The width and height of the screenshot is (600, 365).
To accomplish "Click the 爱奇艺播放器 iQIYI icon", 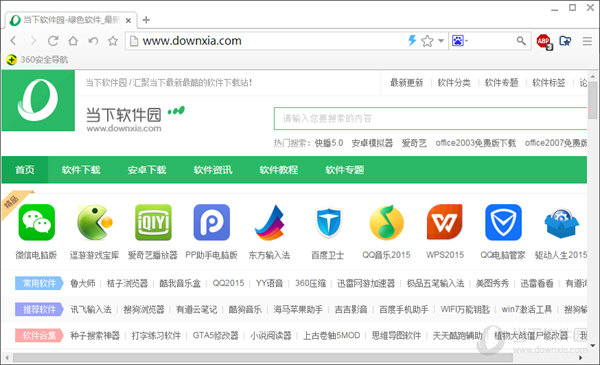I will [153, 222].
